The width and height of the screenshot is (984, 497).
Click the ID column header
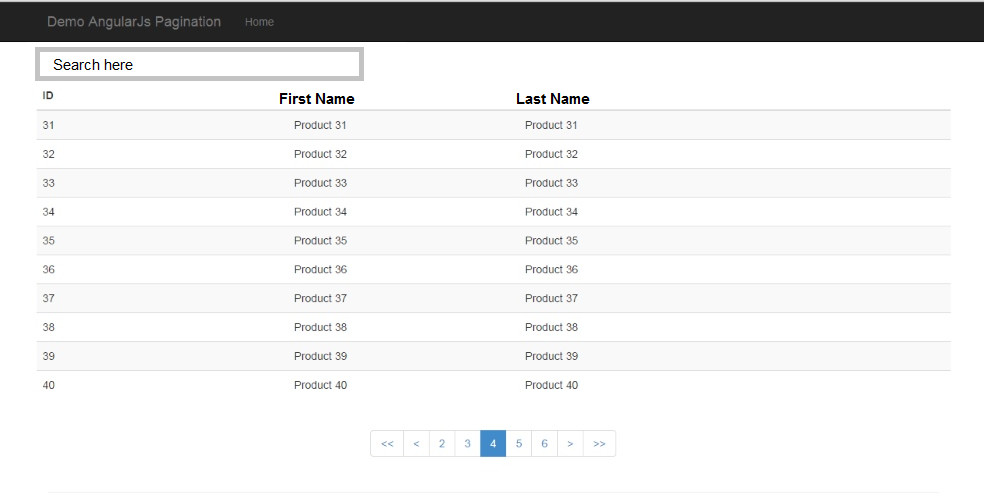click(48, 95)
